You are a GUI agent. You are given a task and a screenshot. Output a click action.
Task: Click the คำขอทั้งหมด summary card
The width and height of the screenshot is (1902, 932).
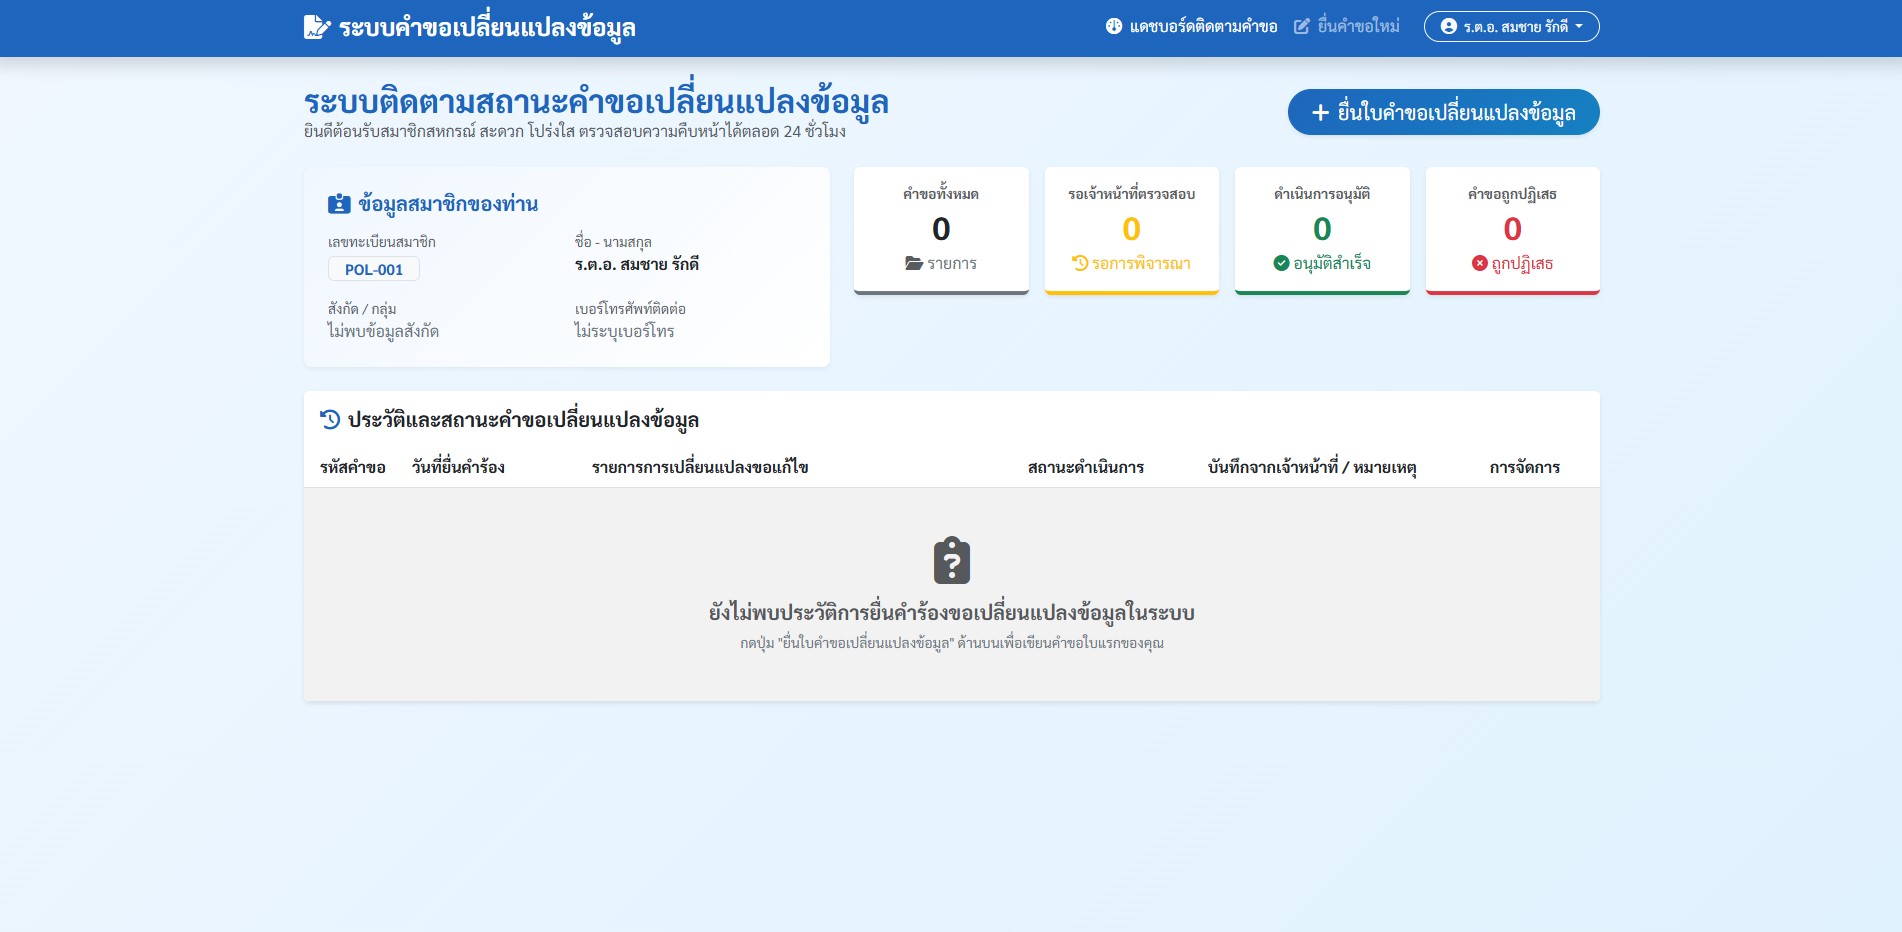tap(941, 231)
